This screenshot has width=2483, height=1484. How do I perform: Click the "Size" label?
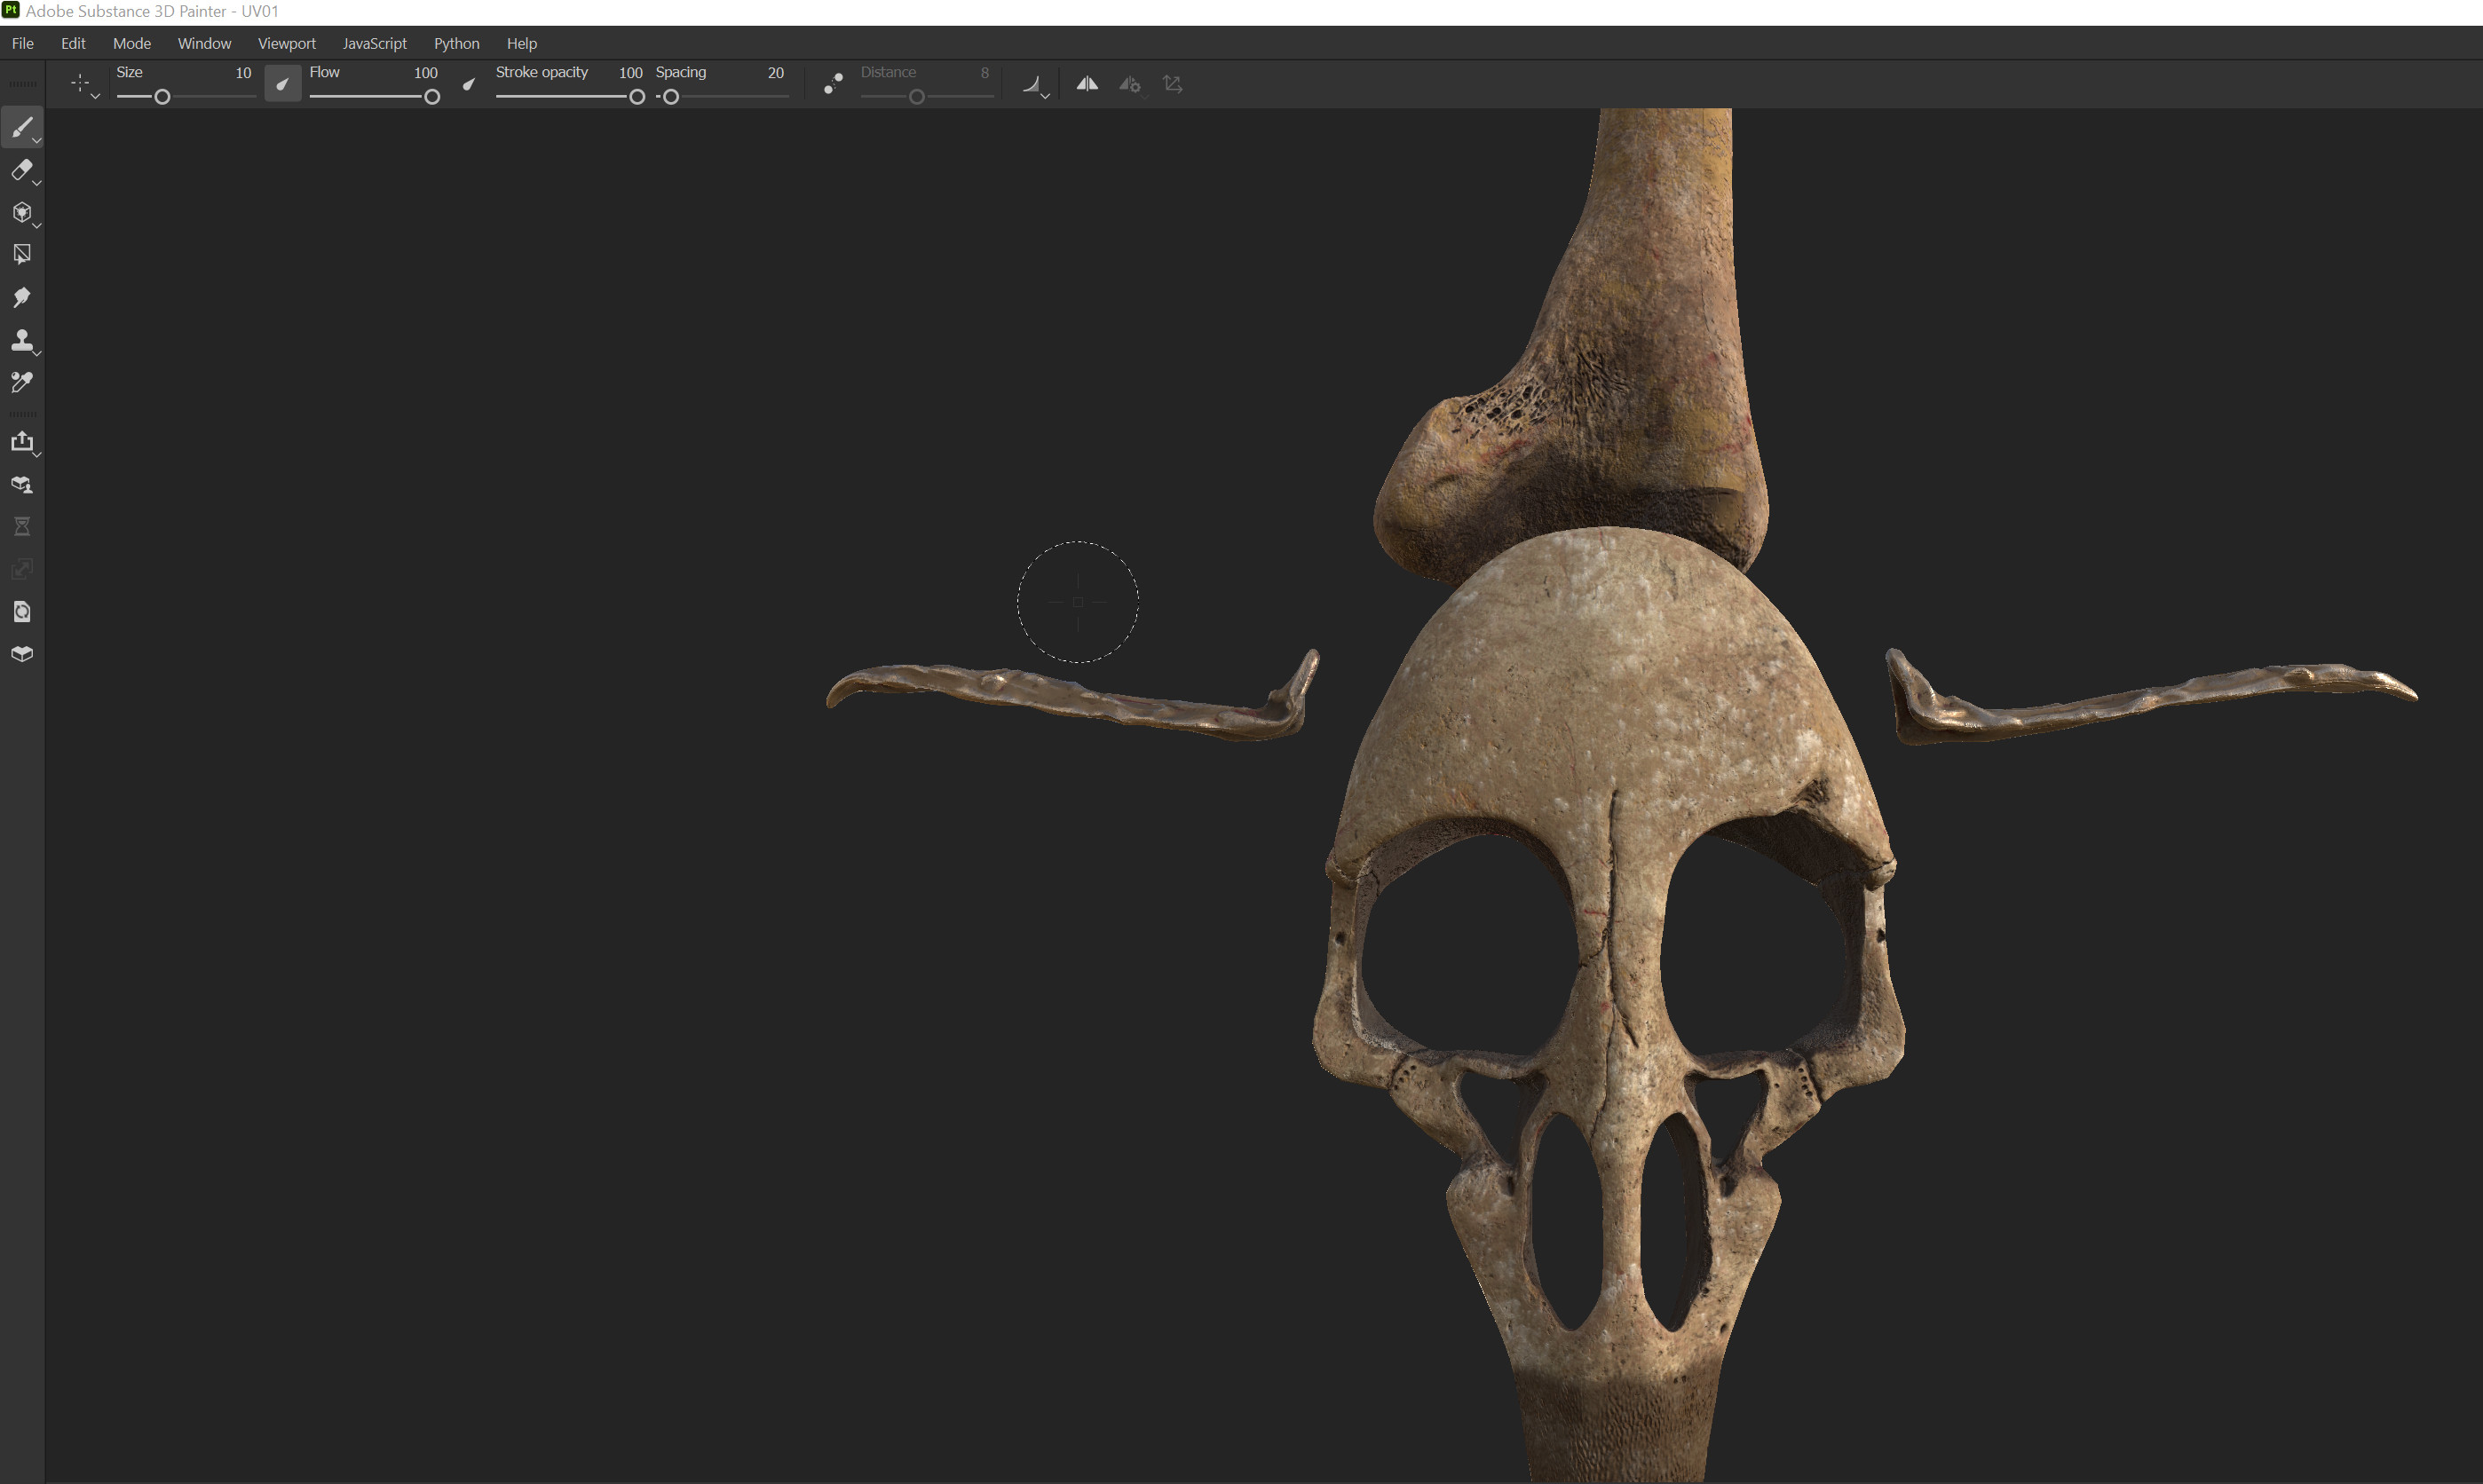tap(129, 72)
